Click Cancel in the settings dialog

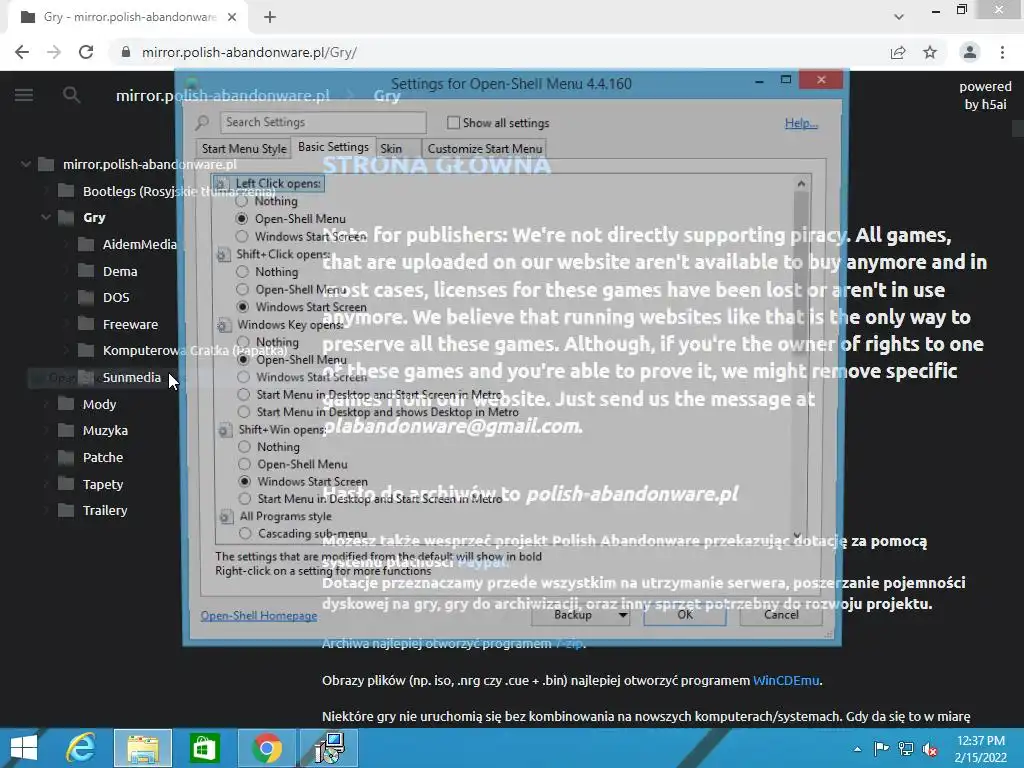pyautogui.click(x=781, y=615)
